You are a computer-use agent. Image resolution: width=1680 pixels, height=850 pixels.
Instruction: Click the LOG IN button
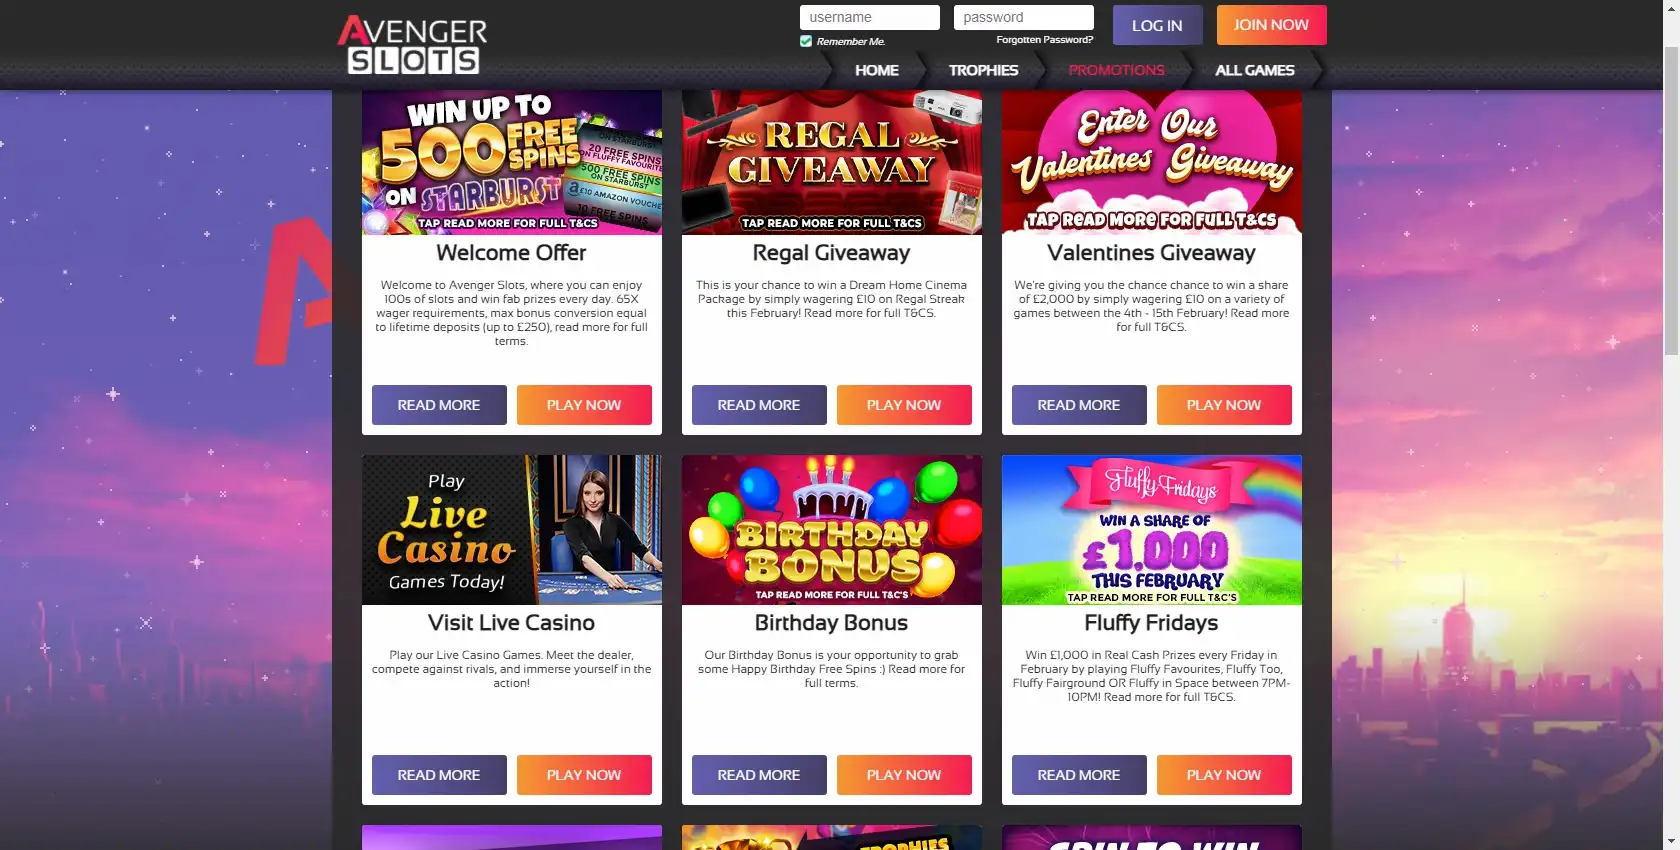(1157, 25)
